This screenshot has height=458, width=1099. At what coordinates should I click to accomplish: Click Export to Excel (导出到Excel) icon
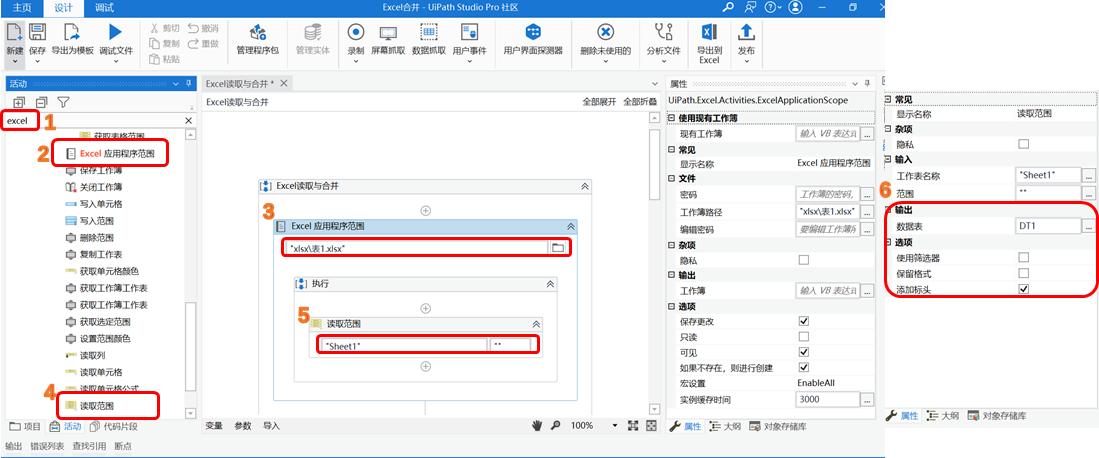(709, 32)
